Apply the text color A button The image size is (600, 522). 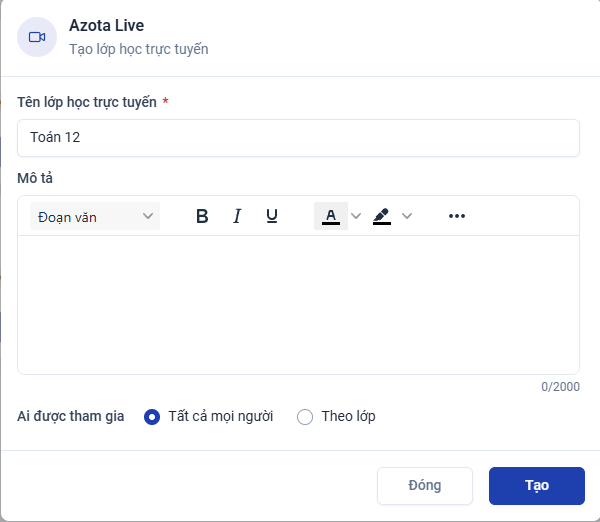click(x=331, y=216)
